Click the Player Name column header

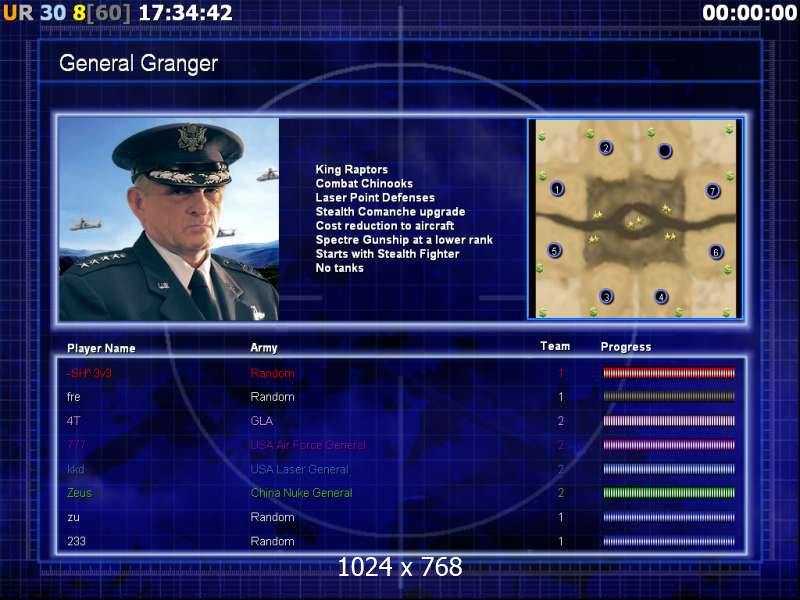click(101, 348)
